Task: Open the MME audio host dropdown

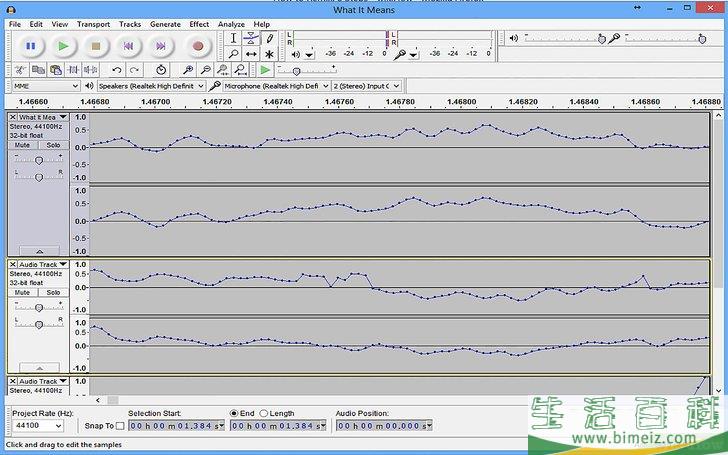Action: click(45, 86)
